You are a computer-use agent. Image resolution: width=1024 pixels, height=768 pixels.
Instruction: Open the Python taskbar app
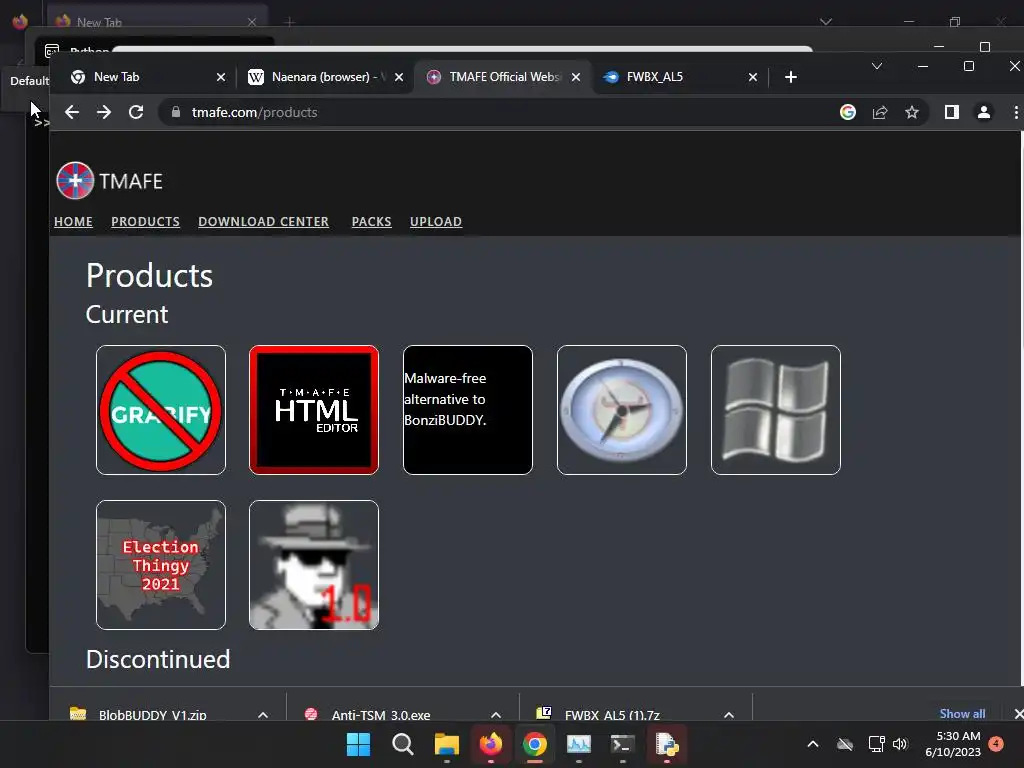pos(667,744)
